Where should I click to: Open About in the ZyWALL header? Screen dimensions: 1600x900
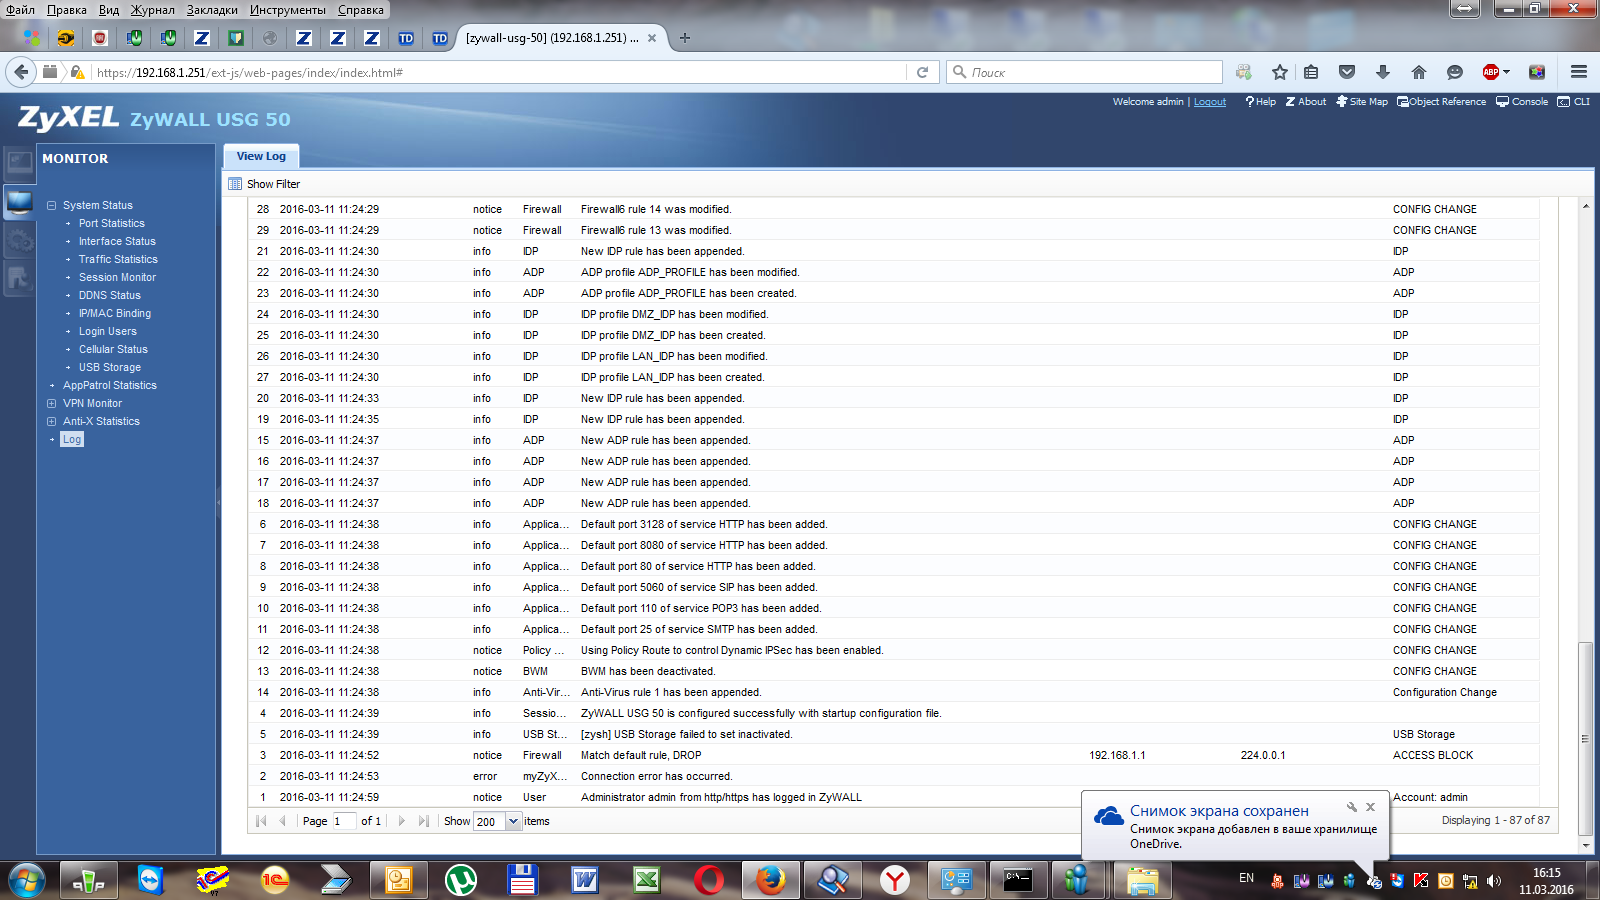1306,102
